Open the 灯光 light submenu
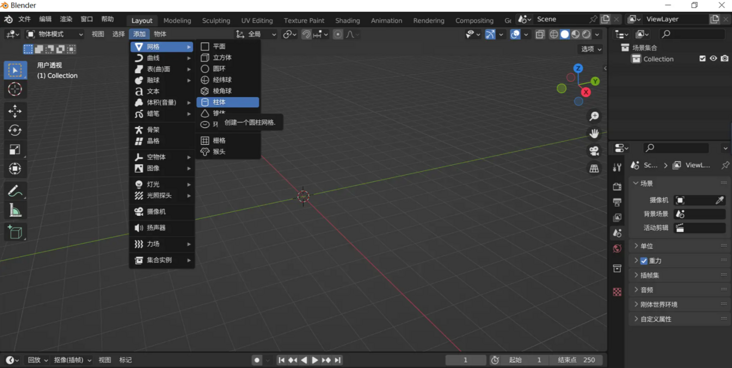This screenshot has height=368, width=732. click(162, 184)
